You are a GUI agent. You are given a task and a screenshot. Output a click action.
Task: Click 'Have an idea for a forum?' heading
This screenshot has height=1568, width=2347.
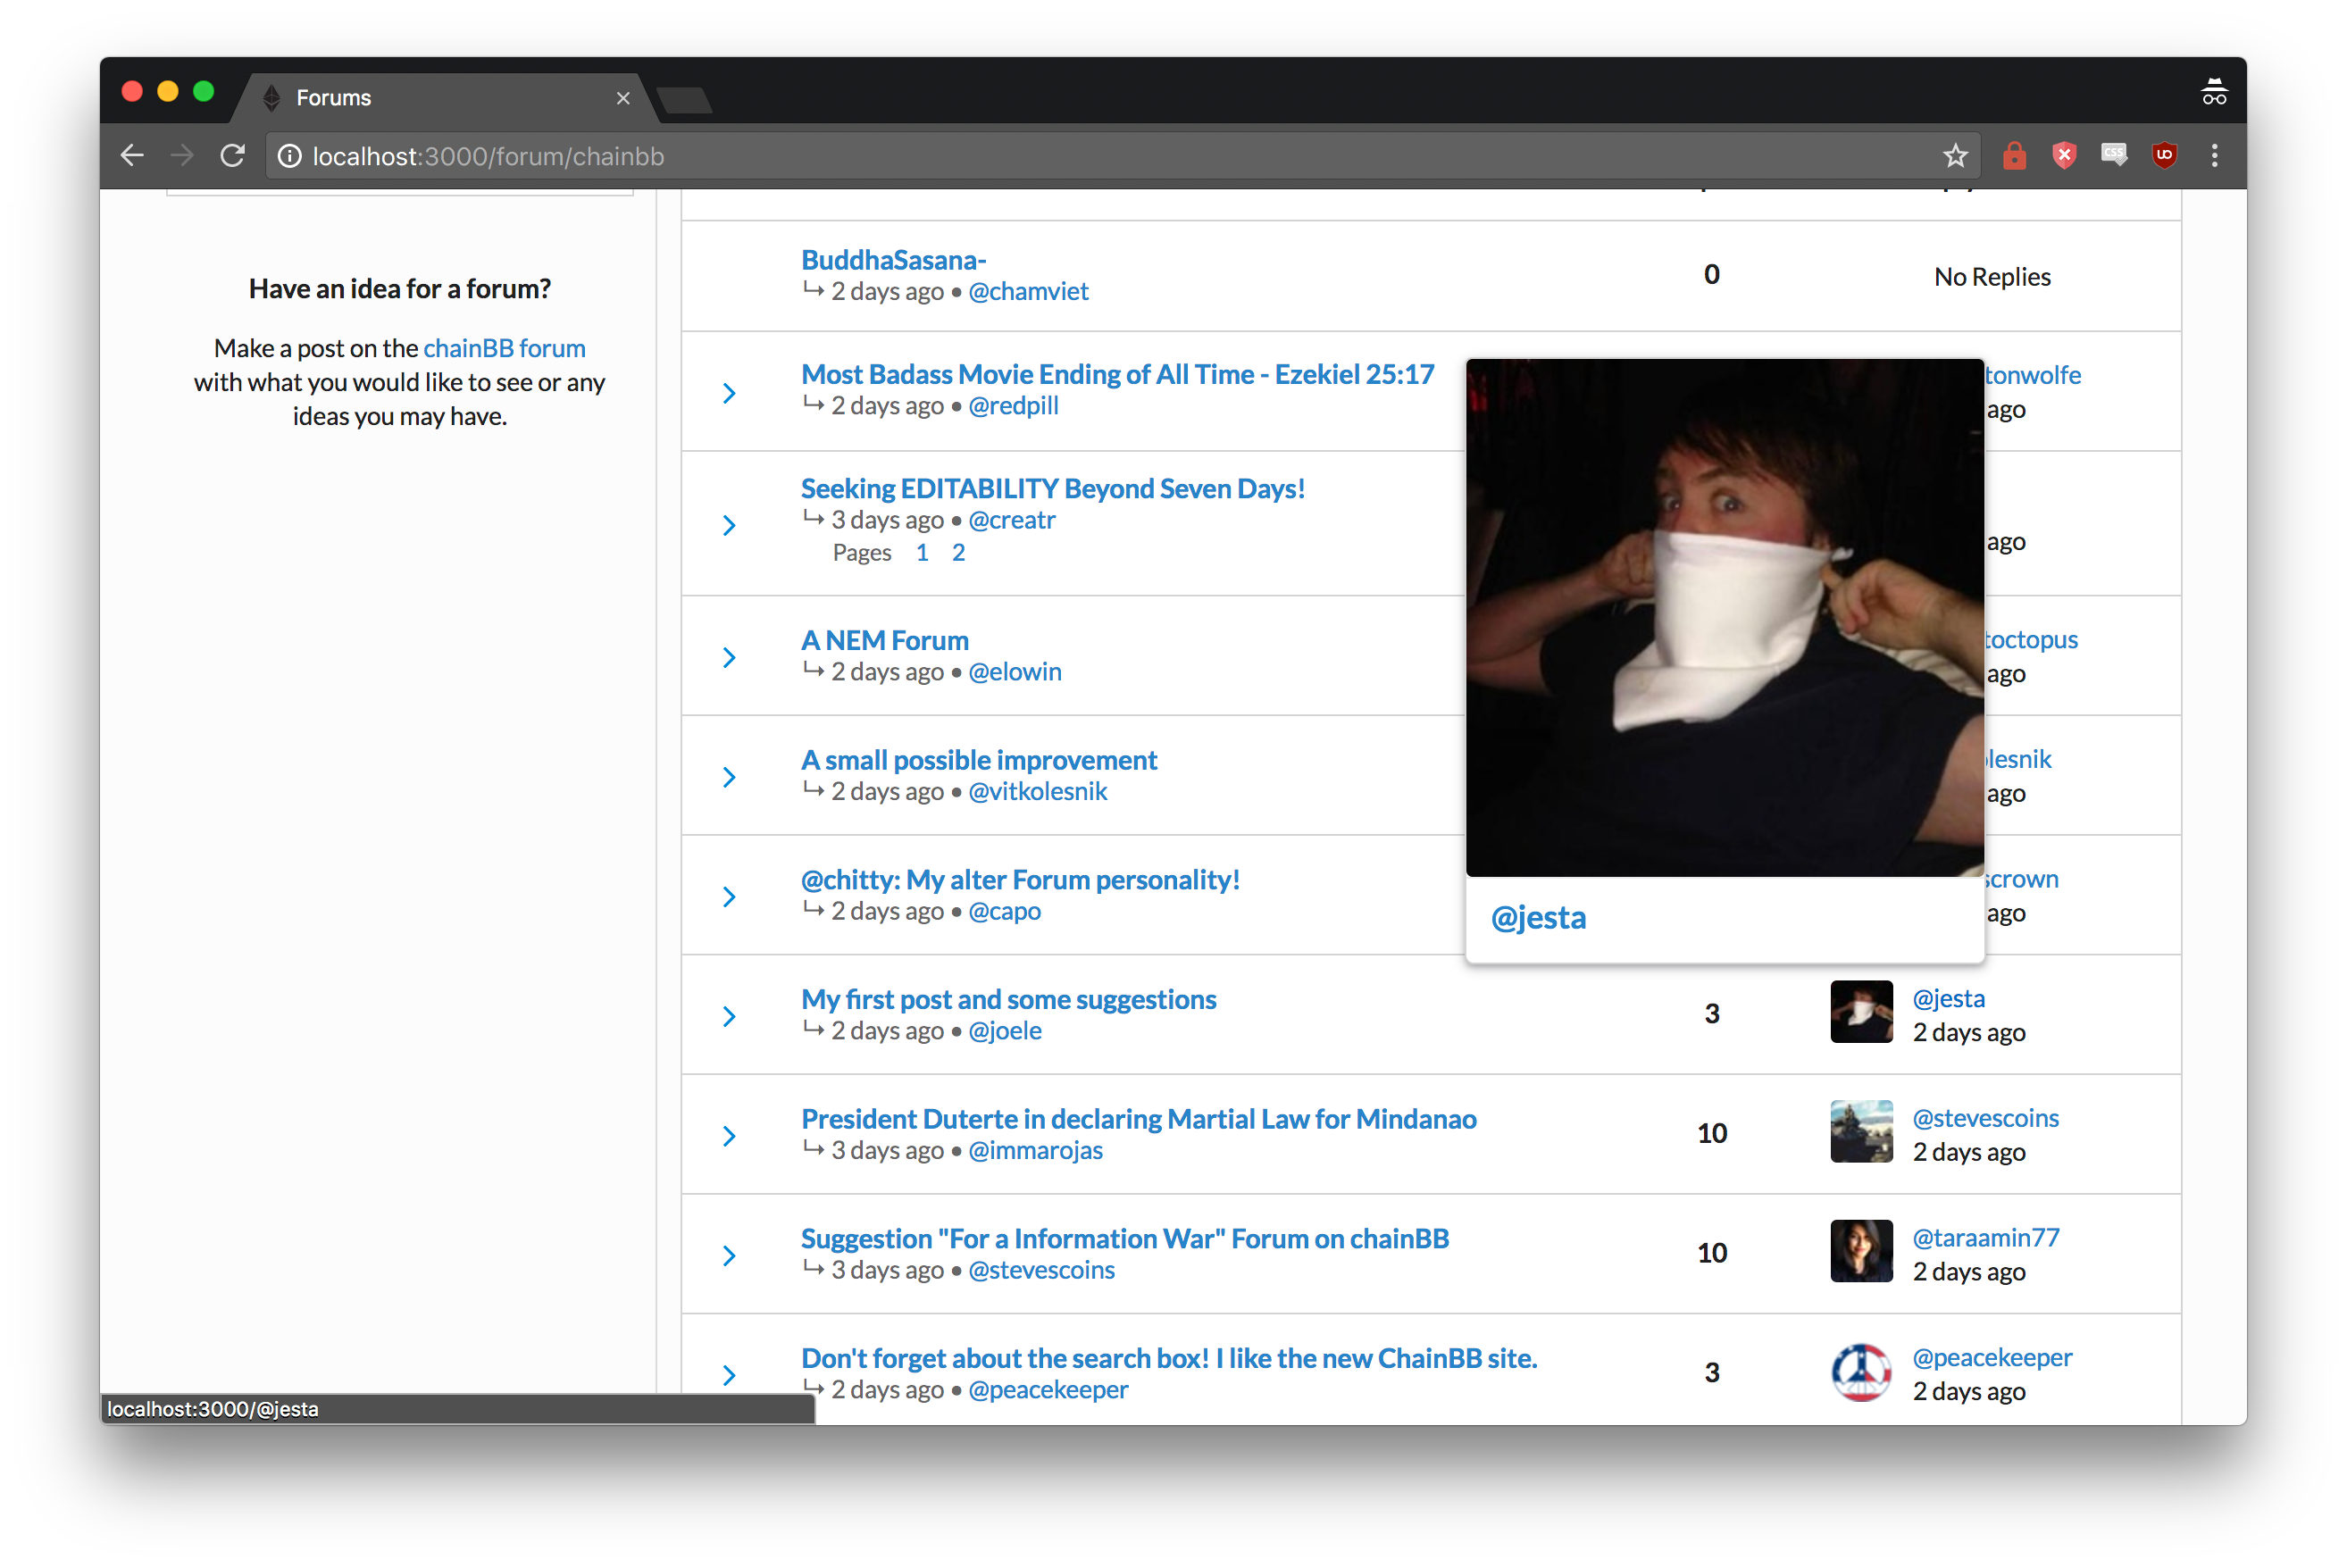[400, 289]
